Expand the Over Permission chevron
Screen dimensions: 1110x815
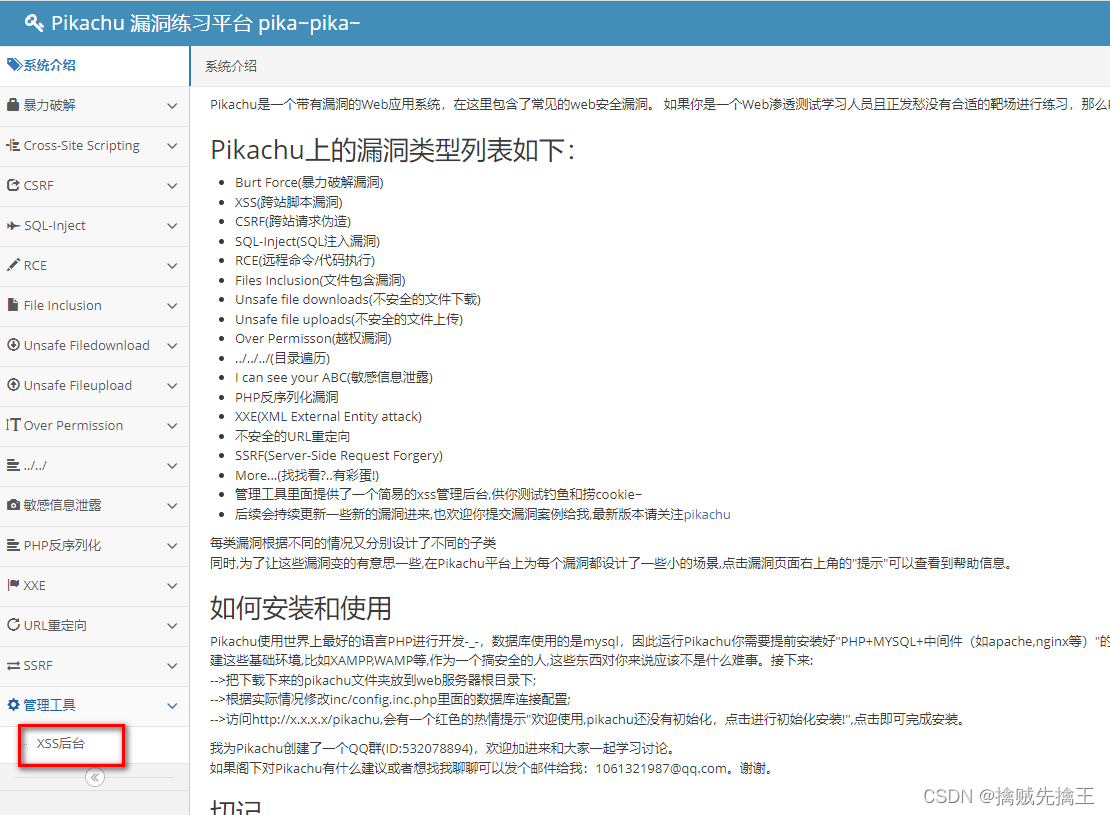[172, 426]
